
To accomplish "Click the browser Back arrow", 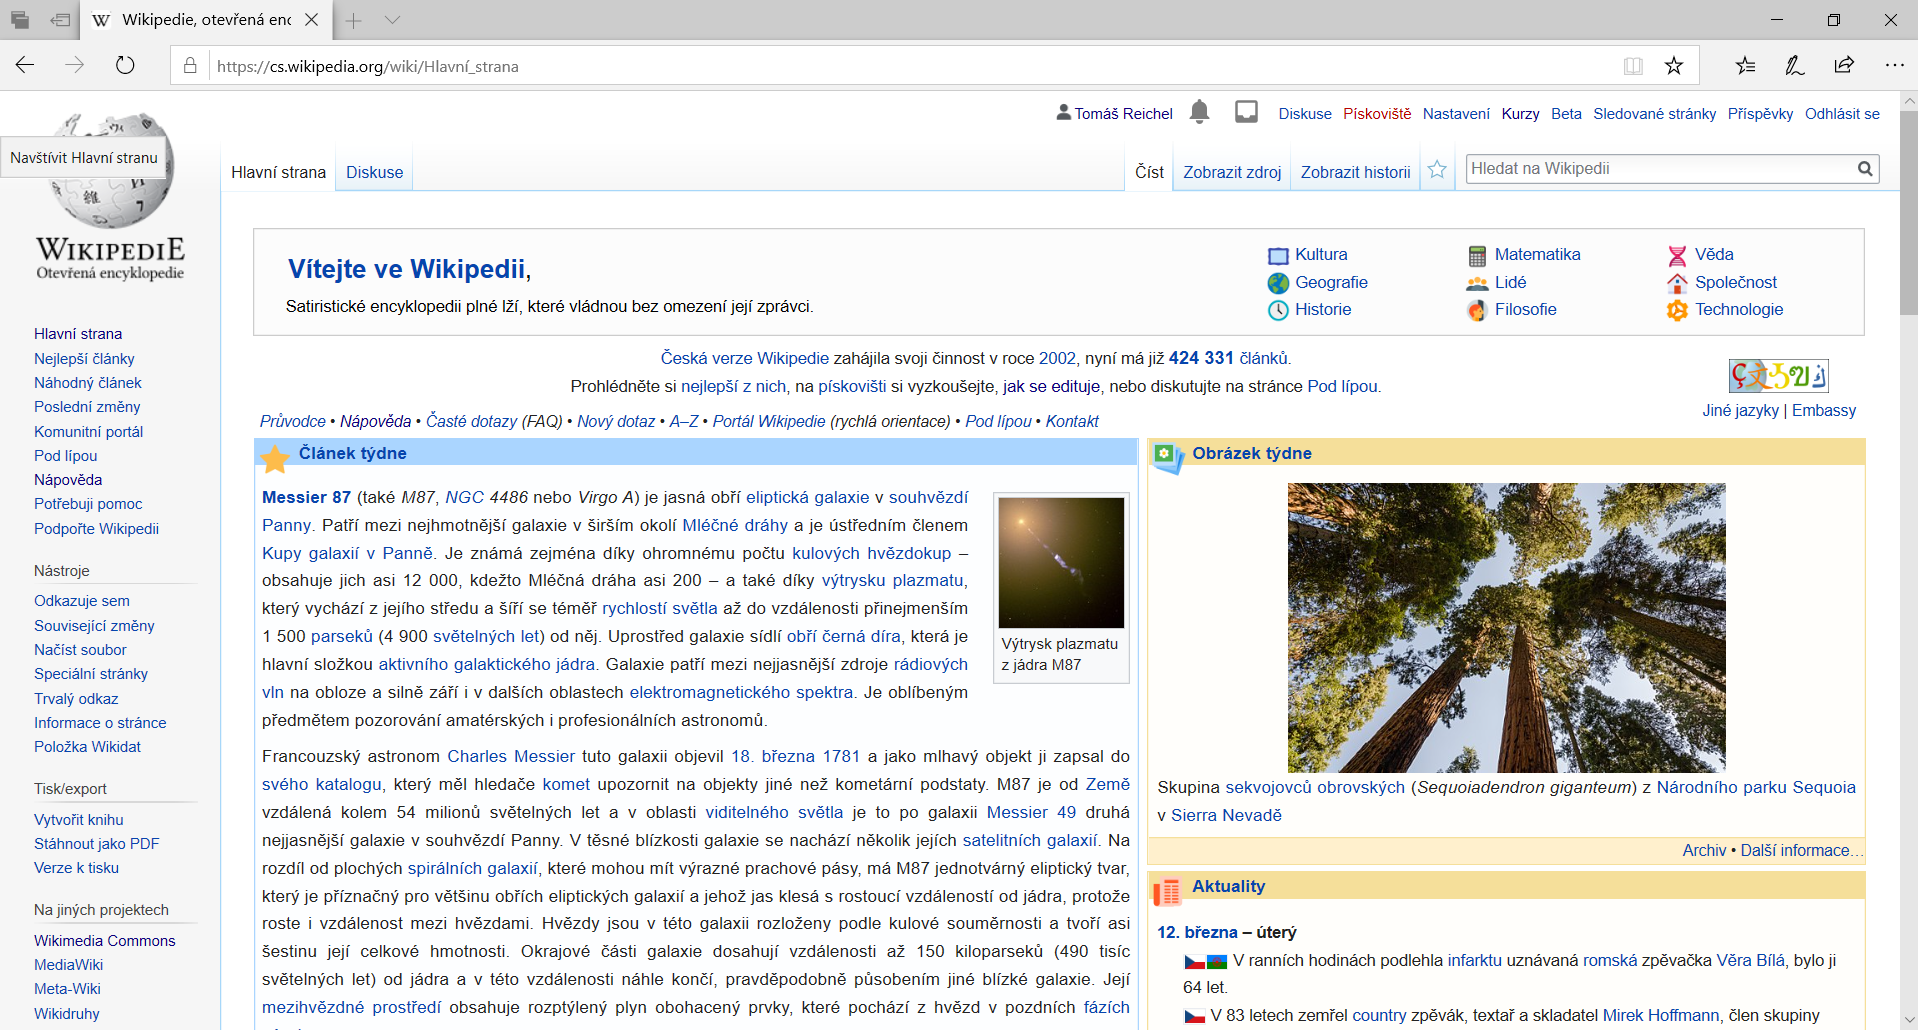I will click(x=25, y=65).
